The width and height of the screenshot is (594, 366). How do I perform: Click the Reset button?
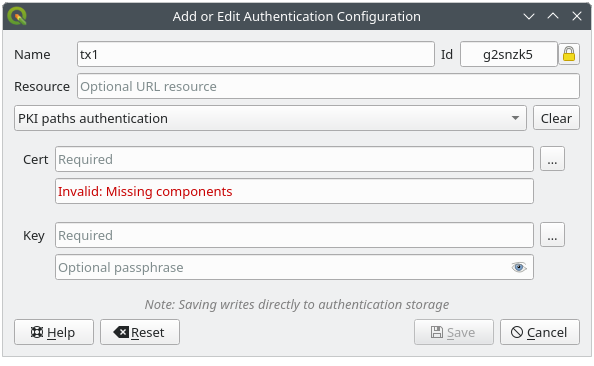coord(140,332)
